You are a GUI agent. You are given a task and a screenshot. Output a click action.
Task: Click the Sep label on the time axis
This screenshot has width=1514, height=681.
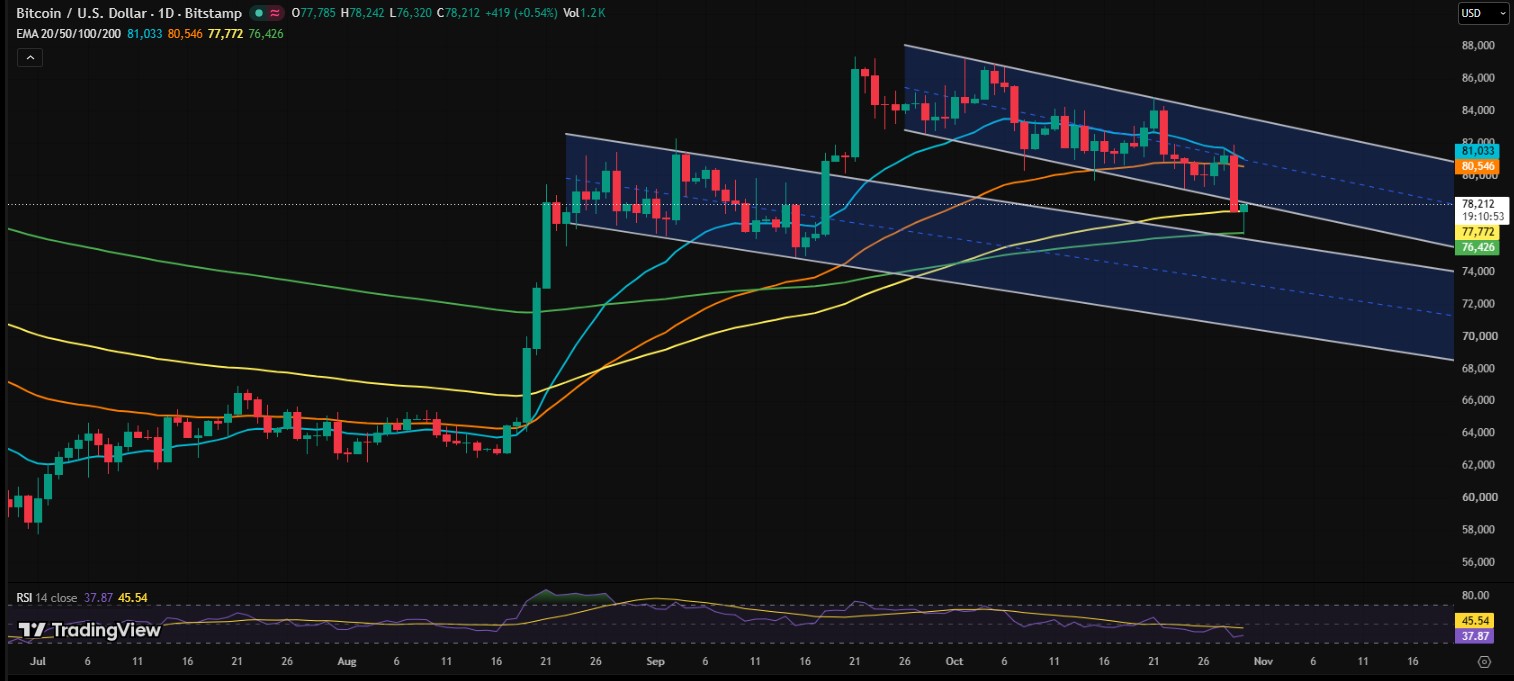[x=656, y=662]
